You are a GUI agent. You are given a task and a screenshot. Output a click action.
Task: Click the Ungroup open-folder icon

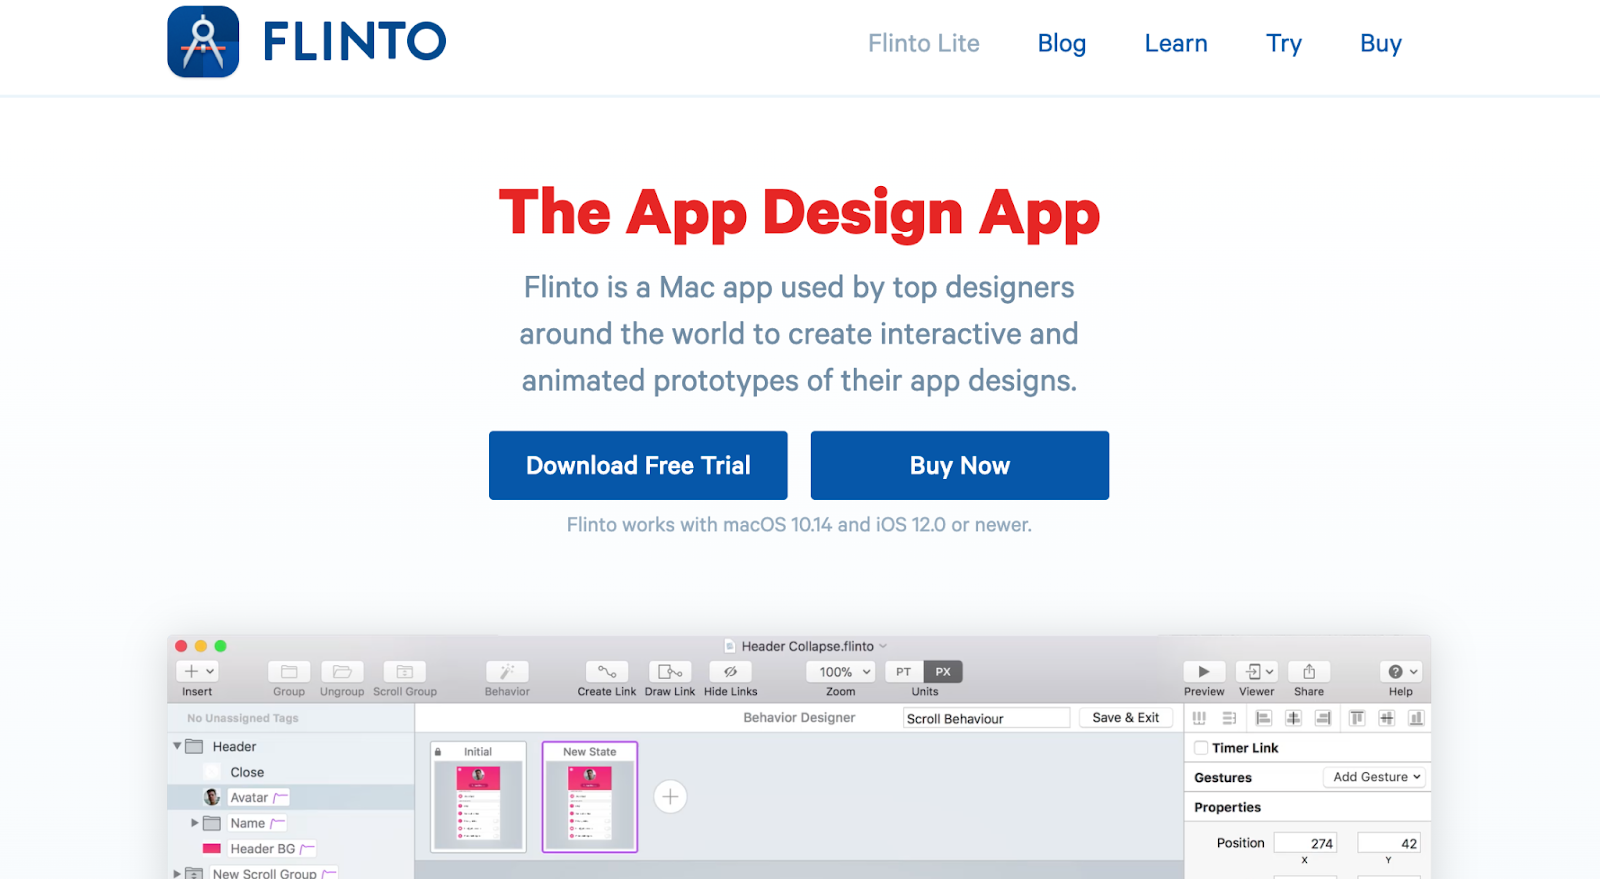(x=342, y=671)
